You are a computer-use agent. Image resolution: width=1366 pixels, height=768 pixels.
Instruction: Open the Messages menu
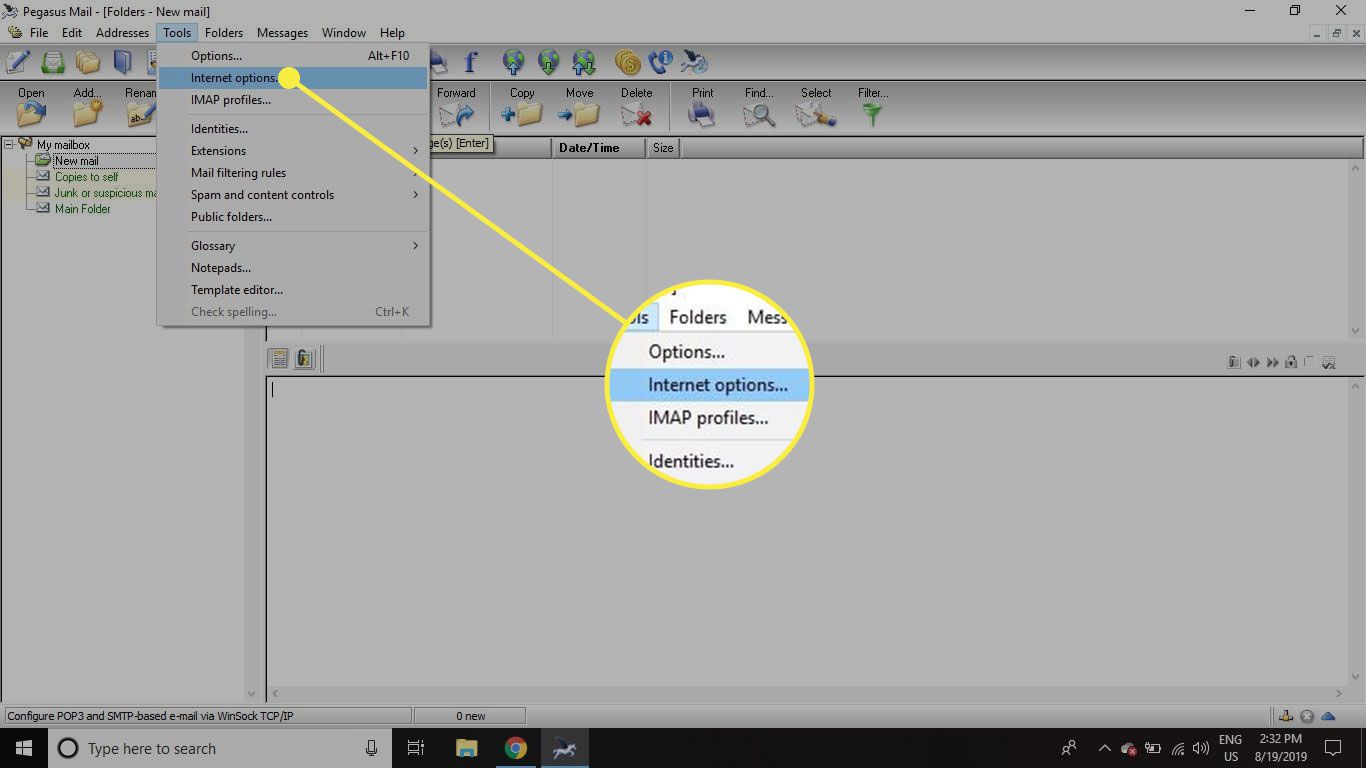282,33
